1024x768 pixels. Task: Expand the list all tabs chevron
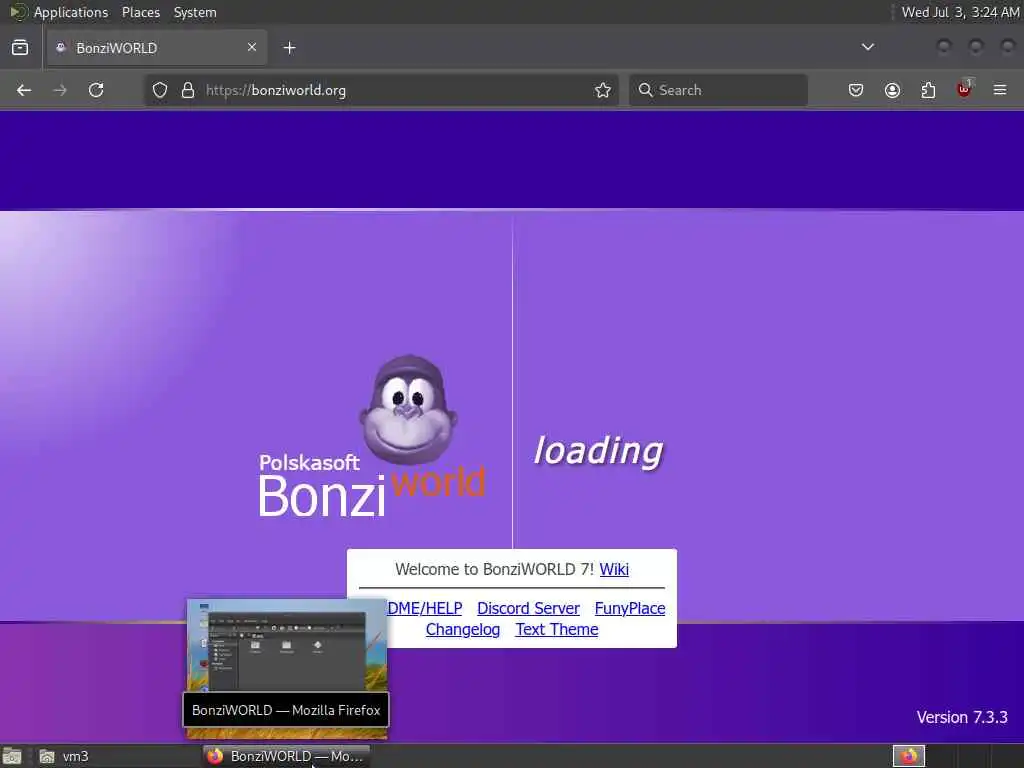[x=867, y=47]
